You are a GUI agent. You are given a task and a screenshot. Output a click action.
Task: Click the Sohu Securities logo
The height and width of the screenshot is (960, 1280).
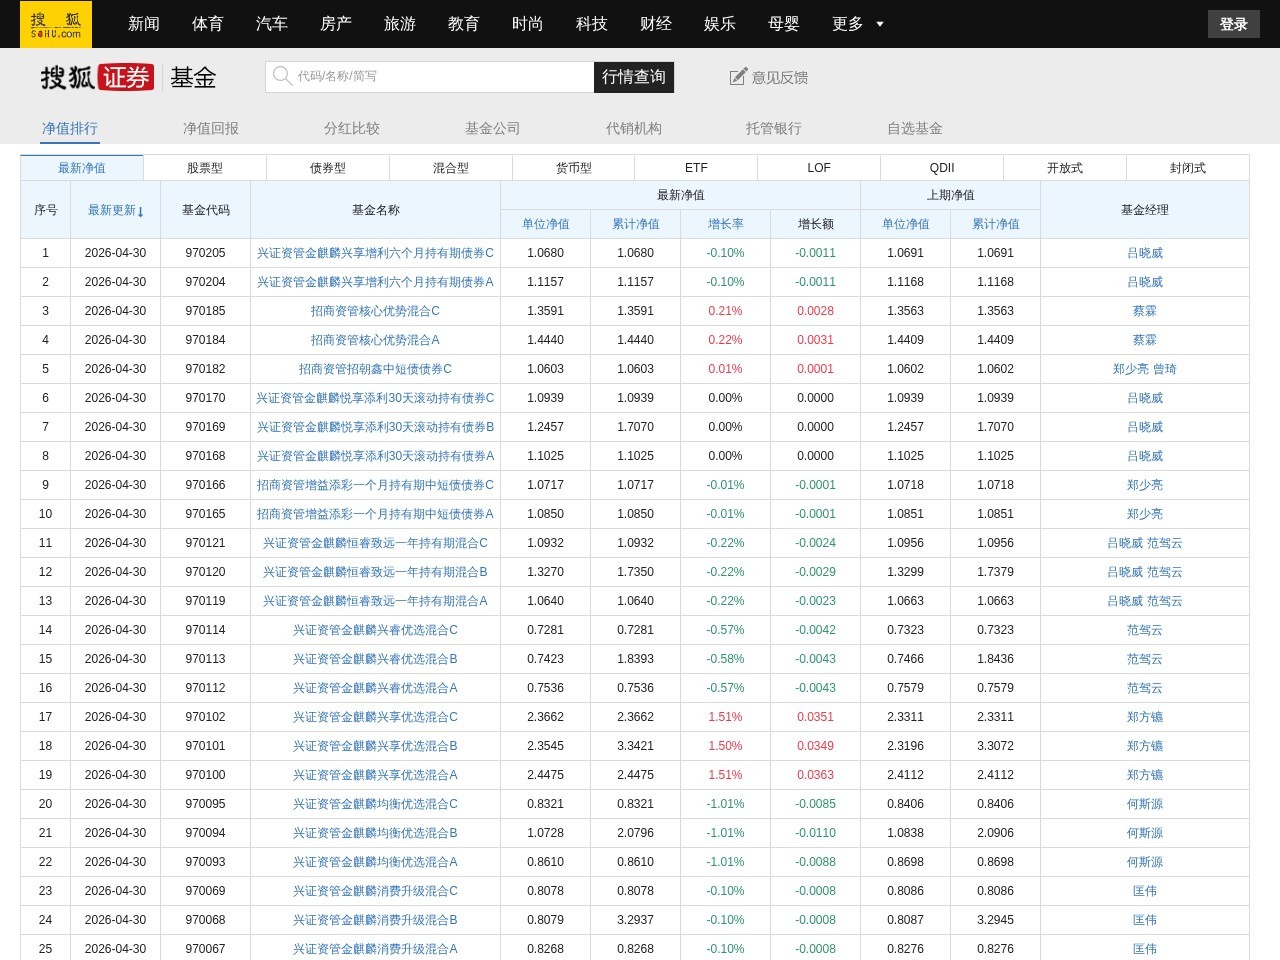coord(97,77)
